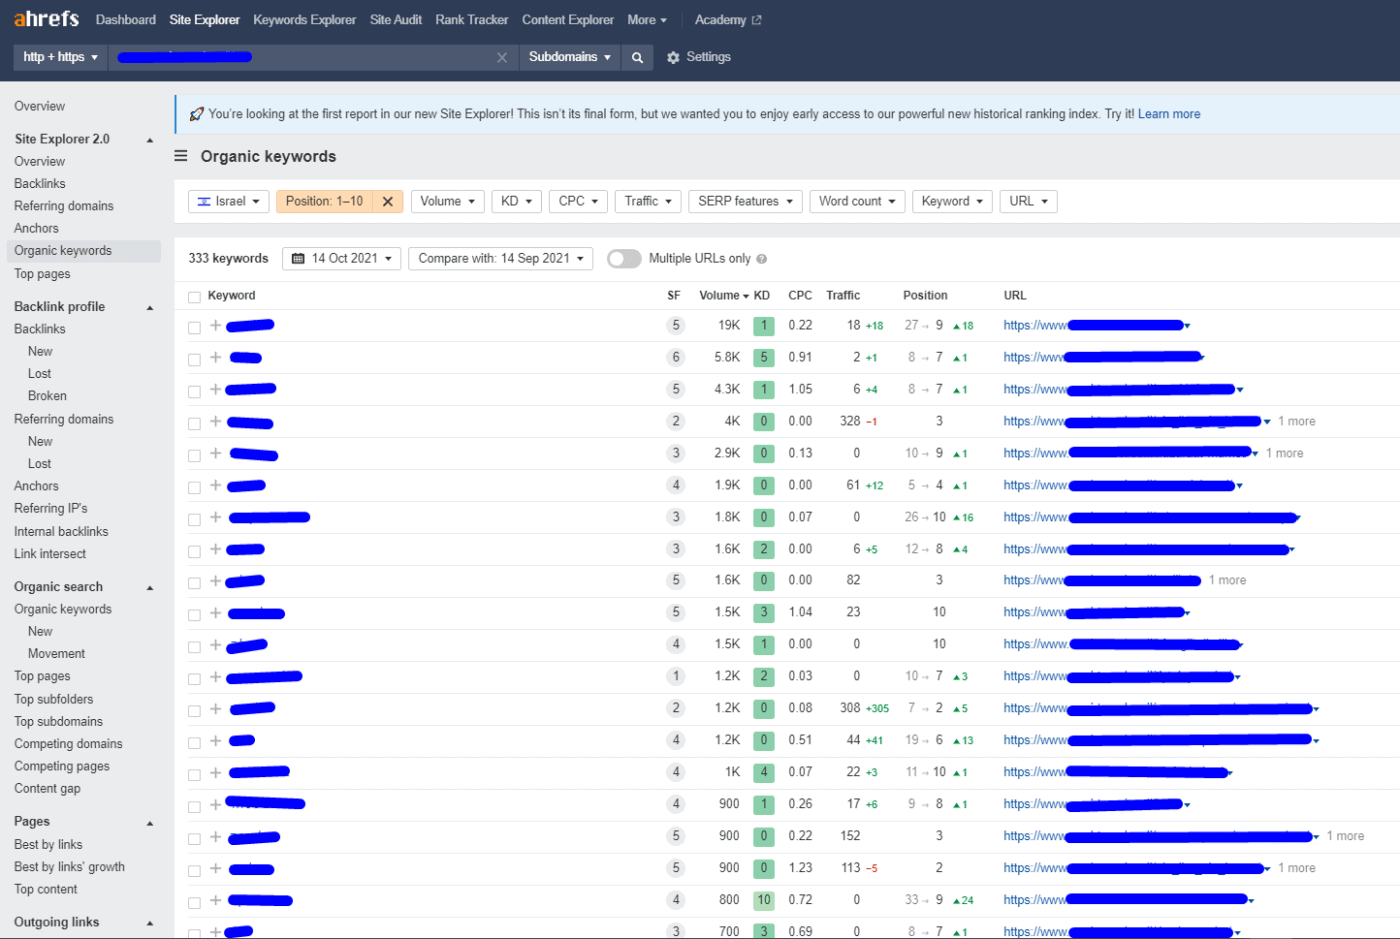This screenshot has width=1400, height=939.
Task: Remove the Position 1–10 filter
Action: (387, 202)
